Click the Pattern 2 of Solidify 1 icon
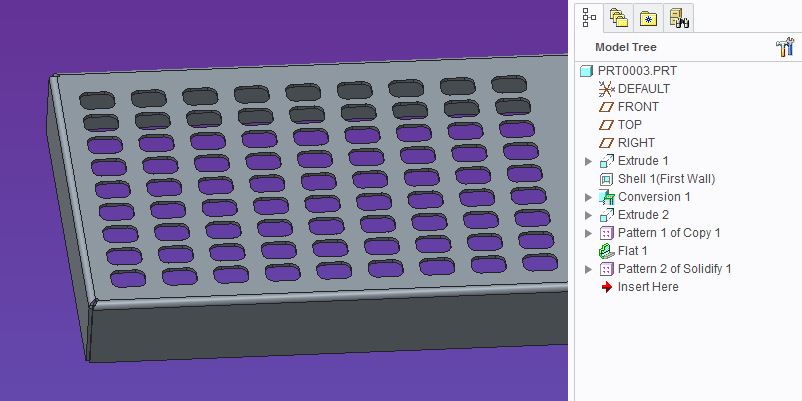The height and width of the screenshot is (401, 802). point(607,269)
